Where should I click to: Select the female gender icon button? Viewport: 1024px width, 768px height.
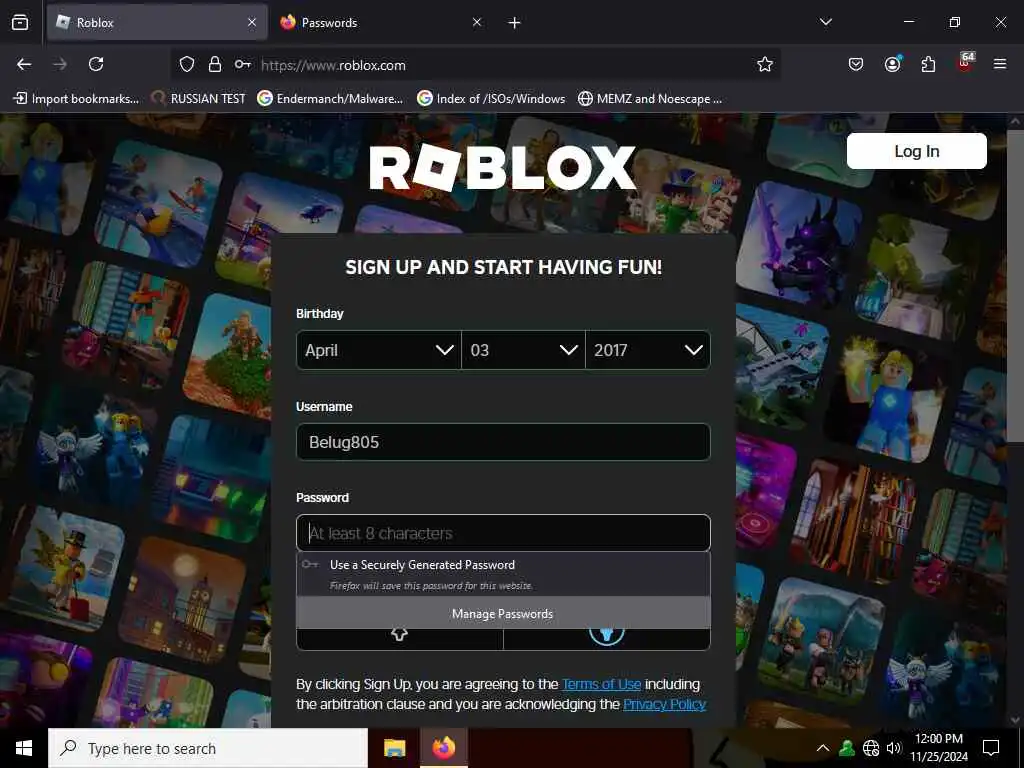coord(400,639)
